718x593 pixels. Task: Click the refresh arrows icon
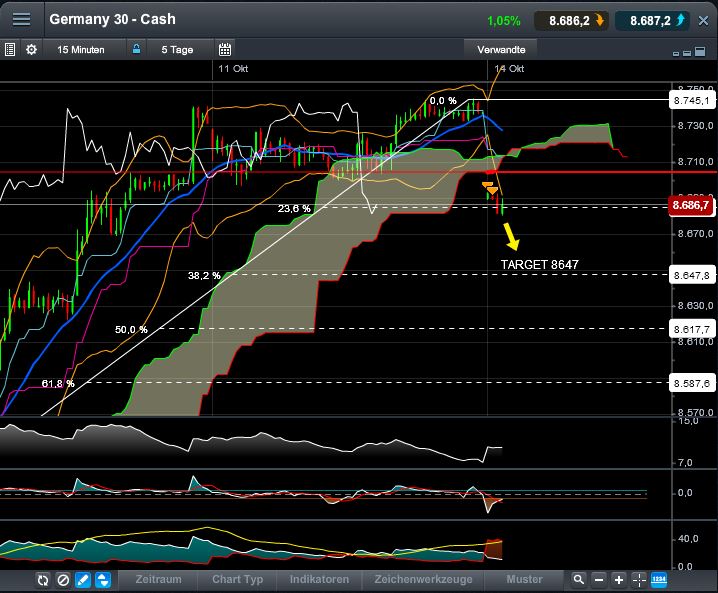coord(43,580)
